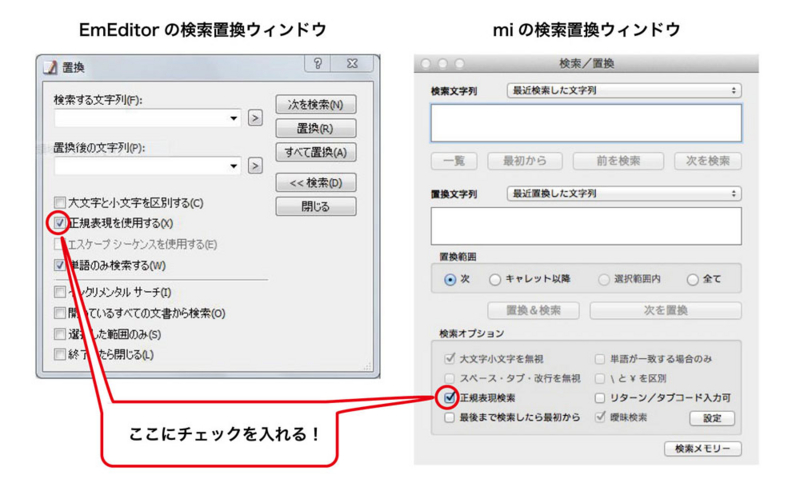Toggle 単語のみ検索する(W) checkbox
Screen dimensions: 800x491
60,265
